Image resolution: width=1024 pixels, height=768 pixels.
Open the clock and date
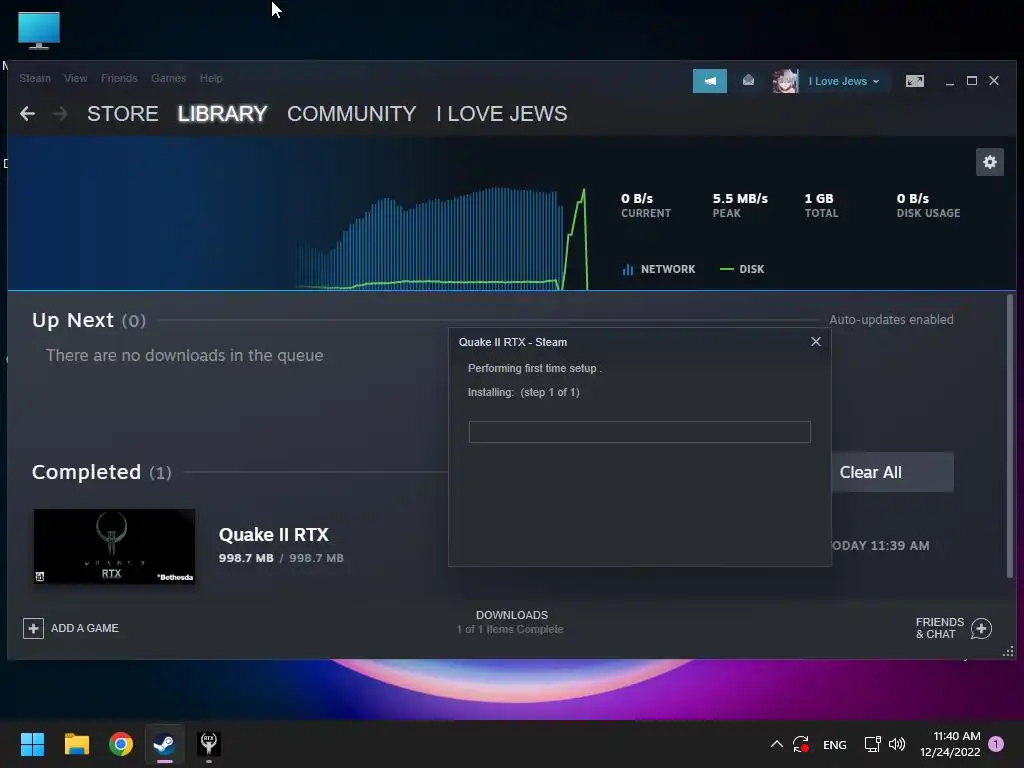pyautogui.click(x=950, y=744)
